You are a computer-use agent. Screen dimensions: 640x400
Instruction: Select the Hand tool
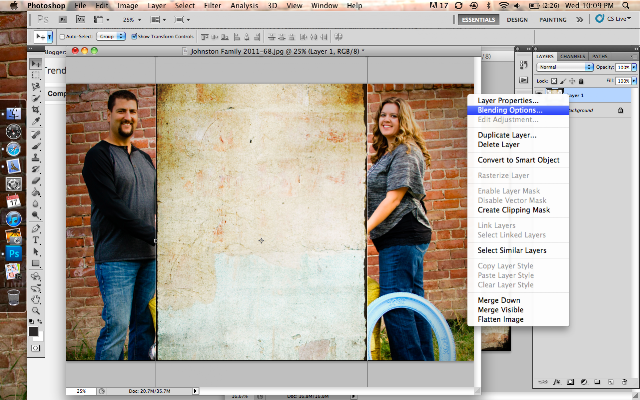coord(36,300)
